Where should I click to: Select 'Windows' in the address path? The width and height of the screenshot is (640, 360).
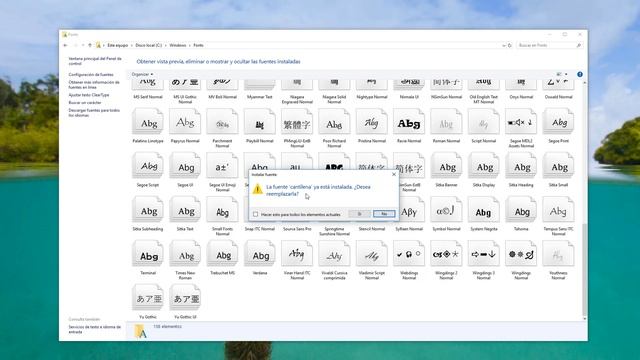pyautogui.click(x=178, y=45)
